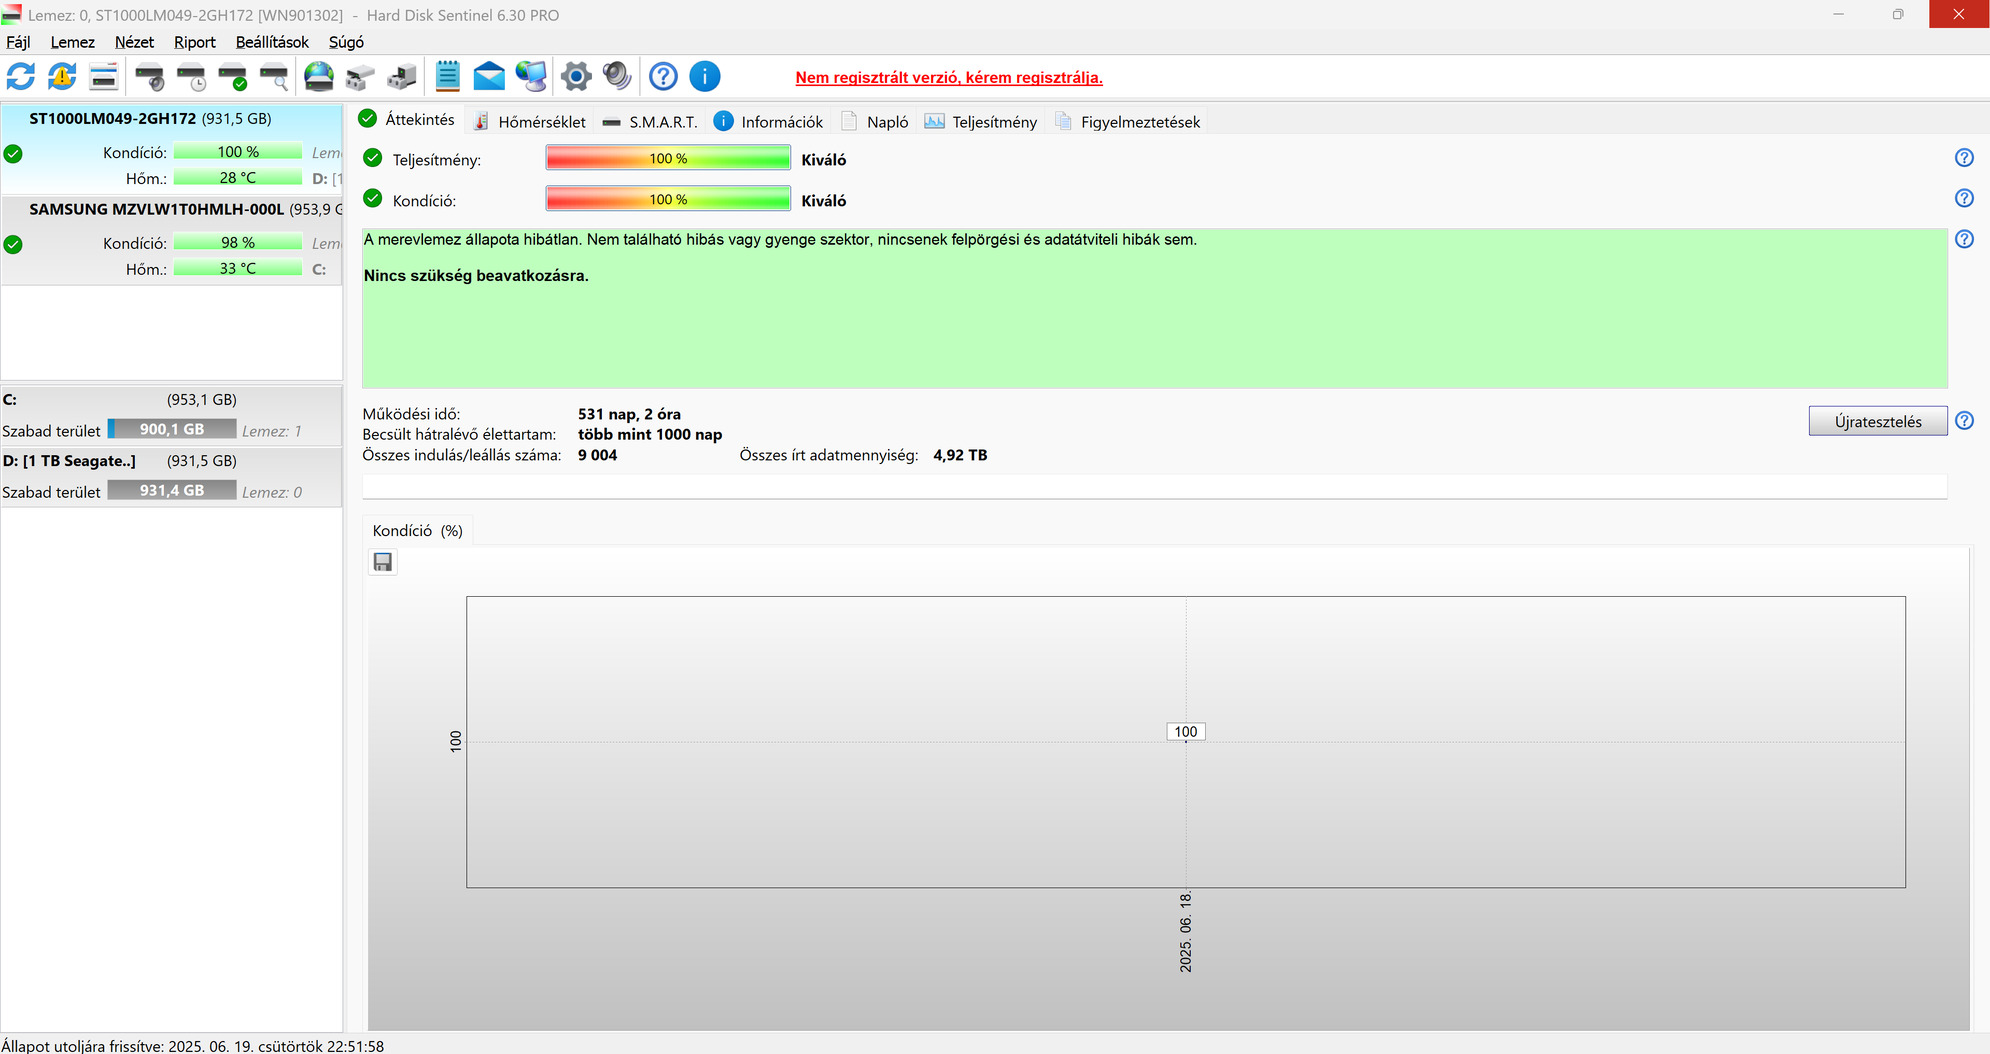Open the Riport menu

coord(195,42)
